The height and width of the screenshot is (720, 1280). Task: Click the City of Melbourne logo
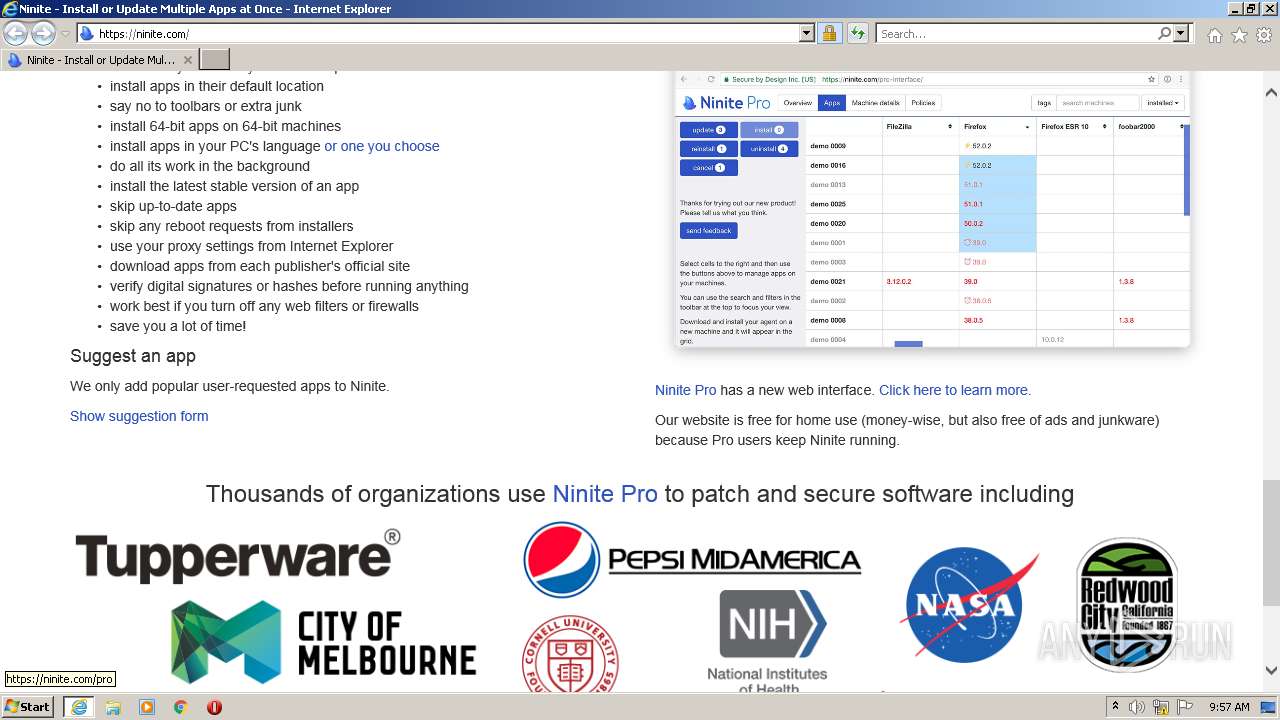click(x=323, y=643)
